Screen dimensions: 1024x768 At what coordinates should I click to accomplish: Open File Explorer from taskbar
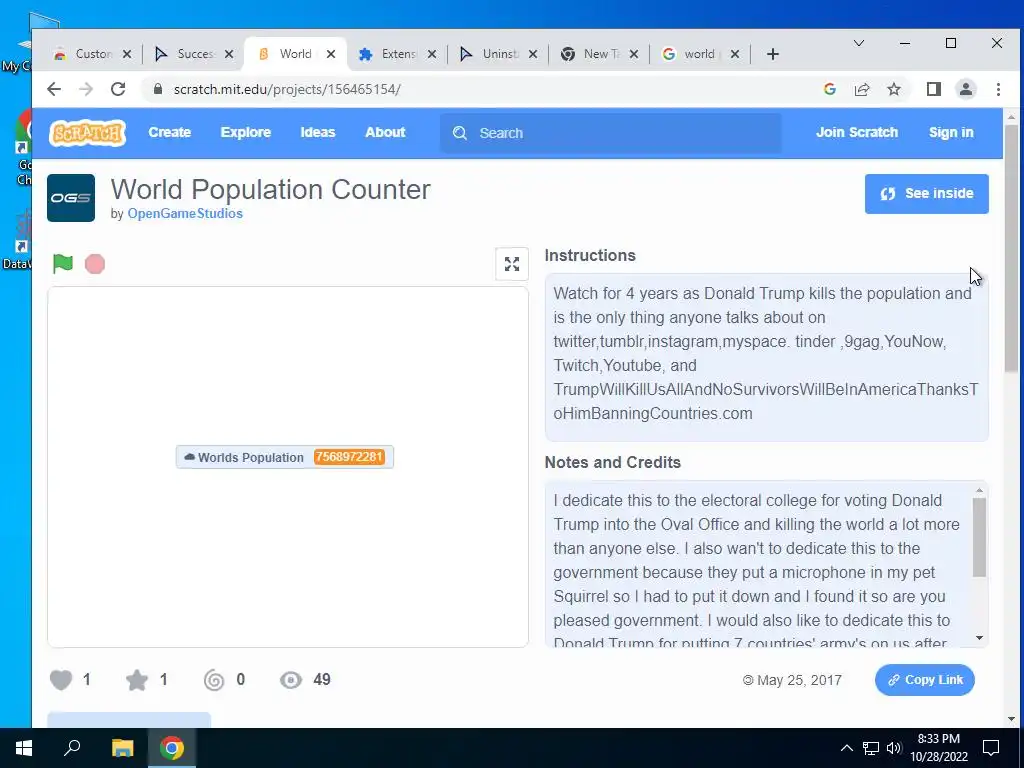tap(122, 748)
